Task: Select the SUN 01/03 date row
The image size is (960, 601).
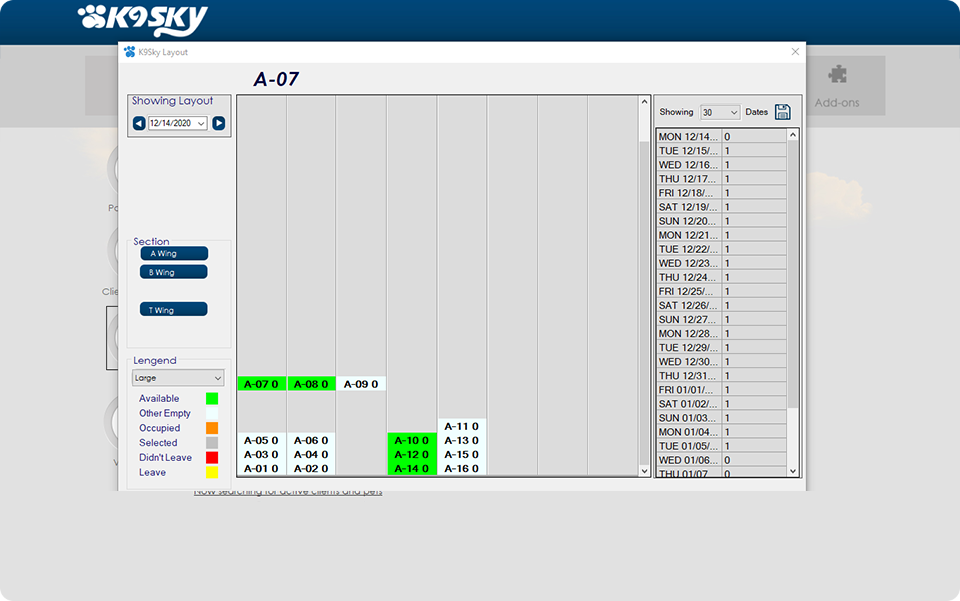Action: tap(721, 418)
